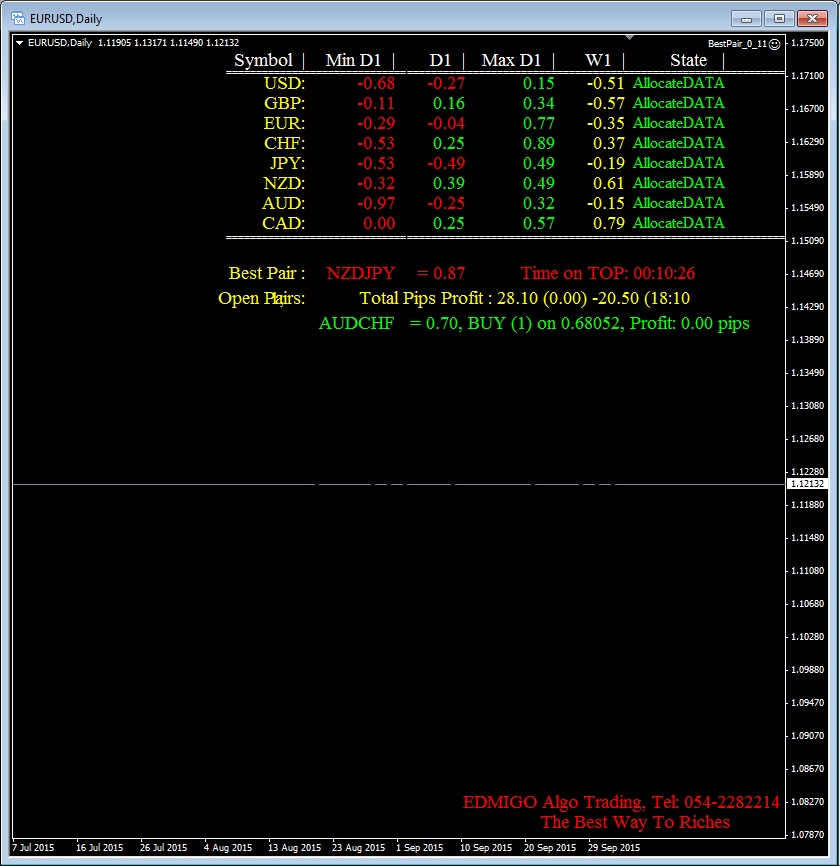Click the 1.17500 price scale label
Screen dimensions: 840x866
click(807, 43)
